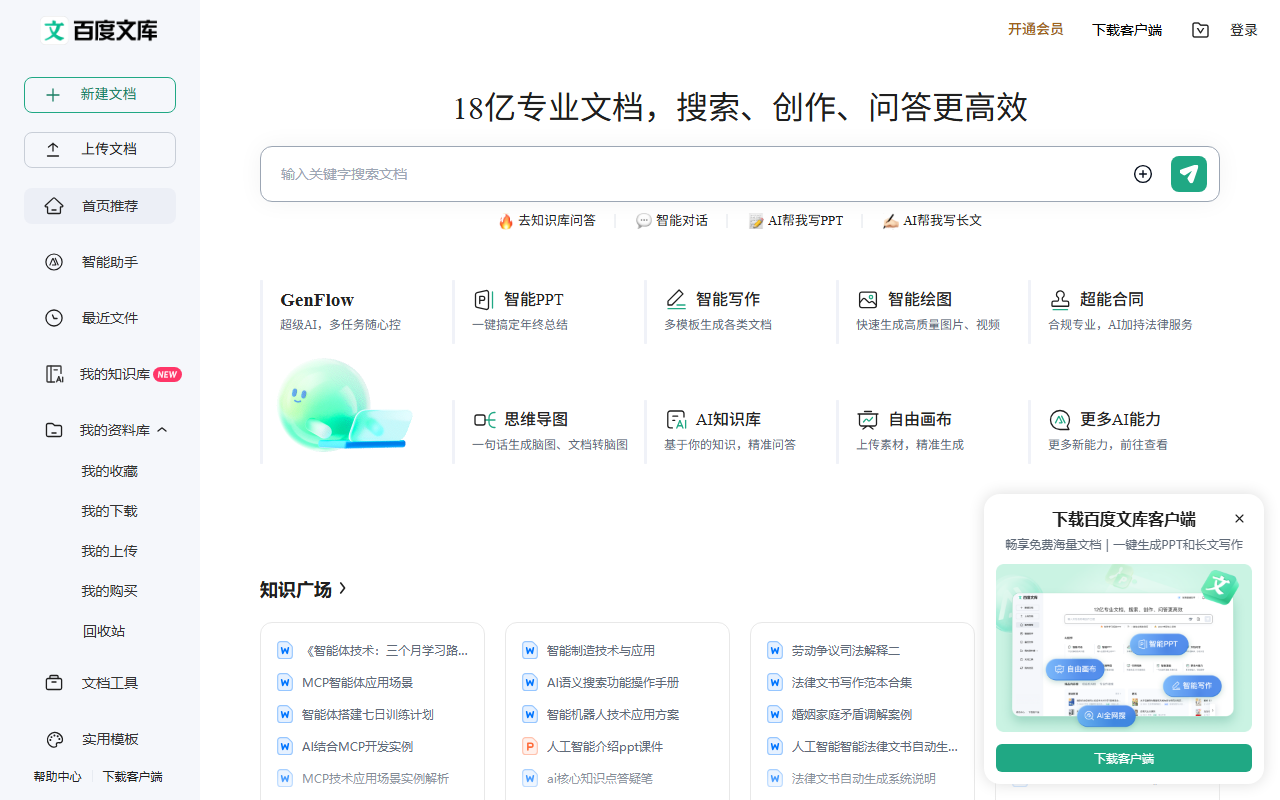Click the palette icon for 实用模板
Screen dimensions: 1280x800
click(54, 739)
